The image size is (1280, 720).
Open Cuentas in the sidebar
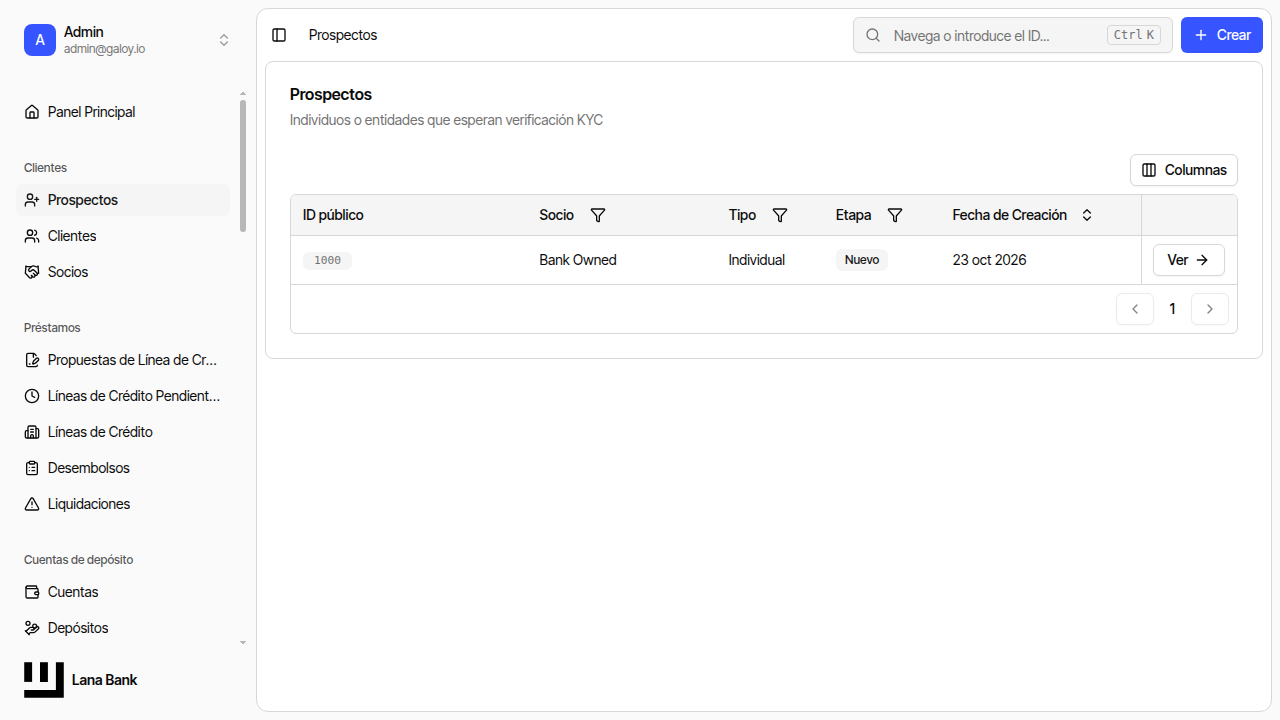coord(124,592)
